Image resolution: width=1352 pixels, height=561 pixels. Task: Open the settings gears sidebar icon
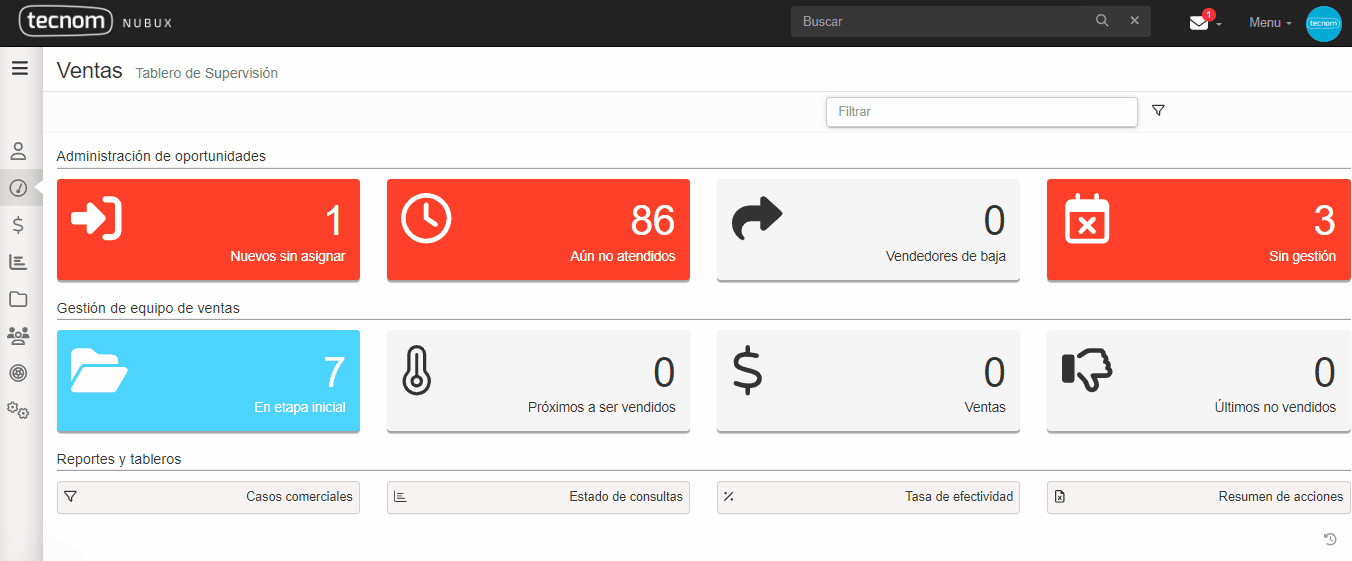(18, 410)
